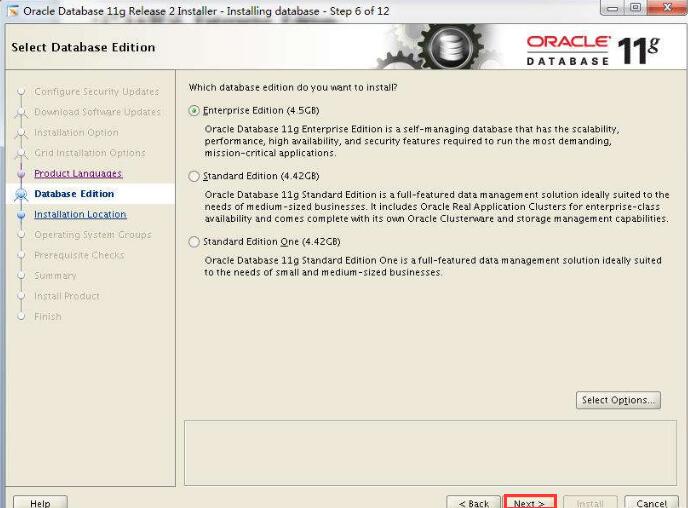Click the Oracle Database 11g logo
This screenshot has height=508, width=688.
click(x=593, y=51)
